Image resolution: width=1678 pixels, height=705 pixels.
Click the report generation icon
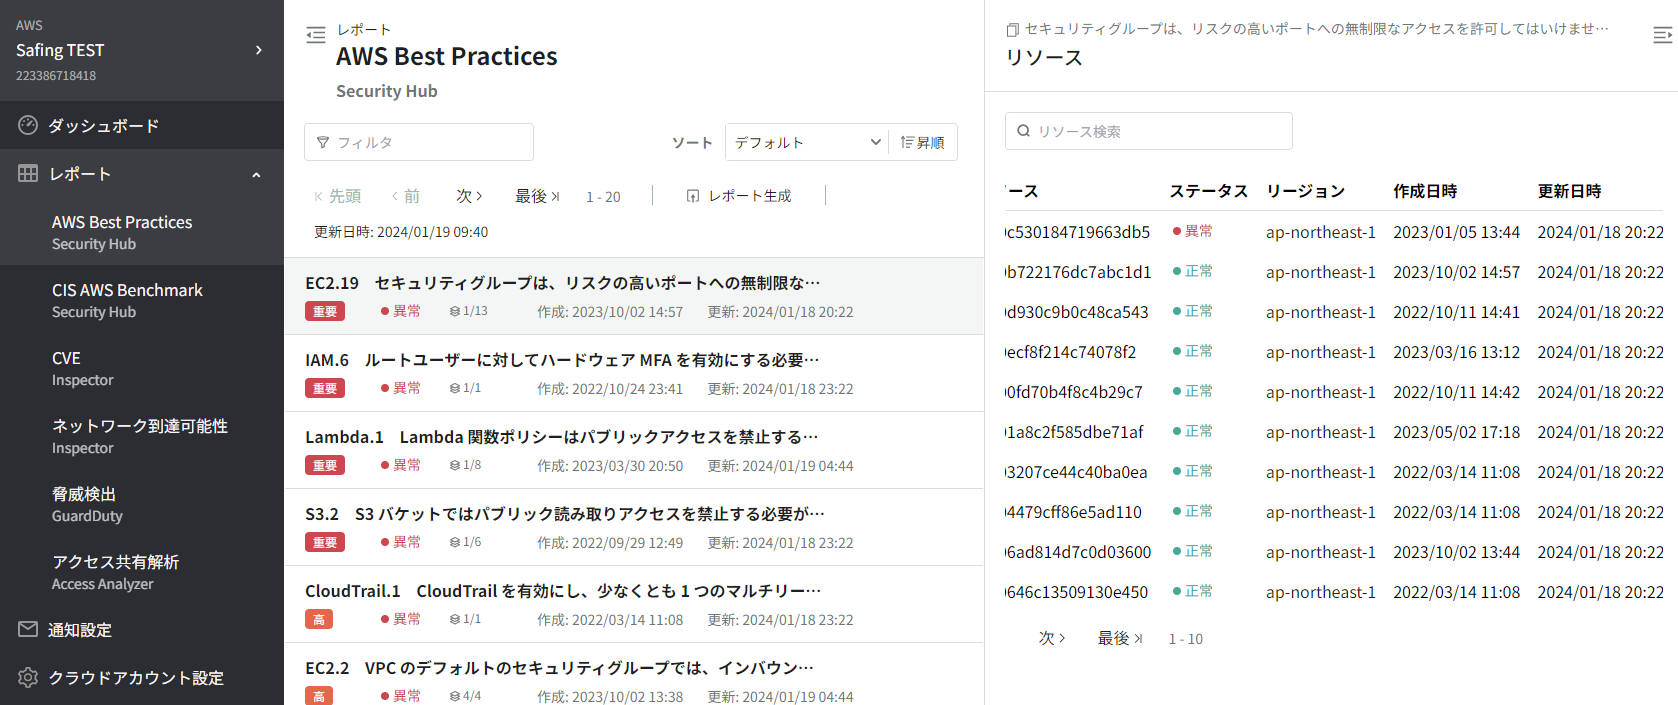coord(693,196)
